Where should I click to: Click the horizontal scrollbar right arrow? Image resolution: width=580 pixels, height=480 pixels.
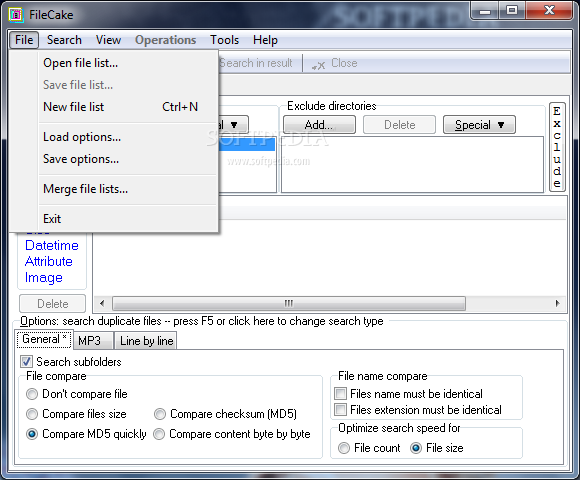point(557,304)
